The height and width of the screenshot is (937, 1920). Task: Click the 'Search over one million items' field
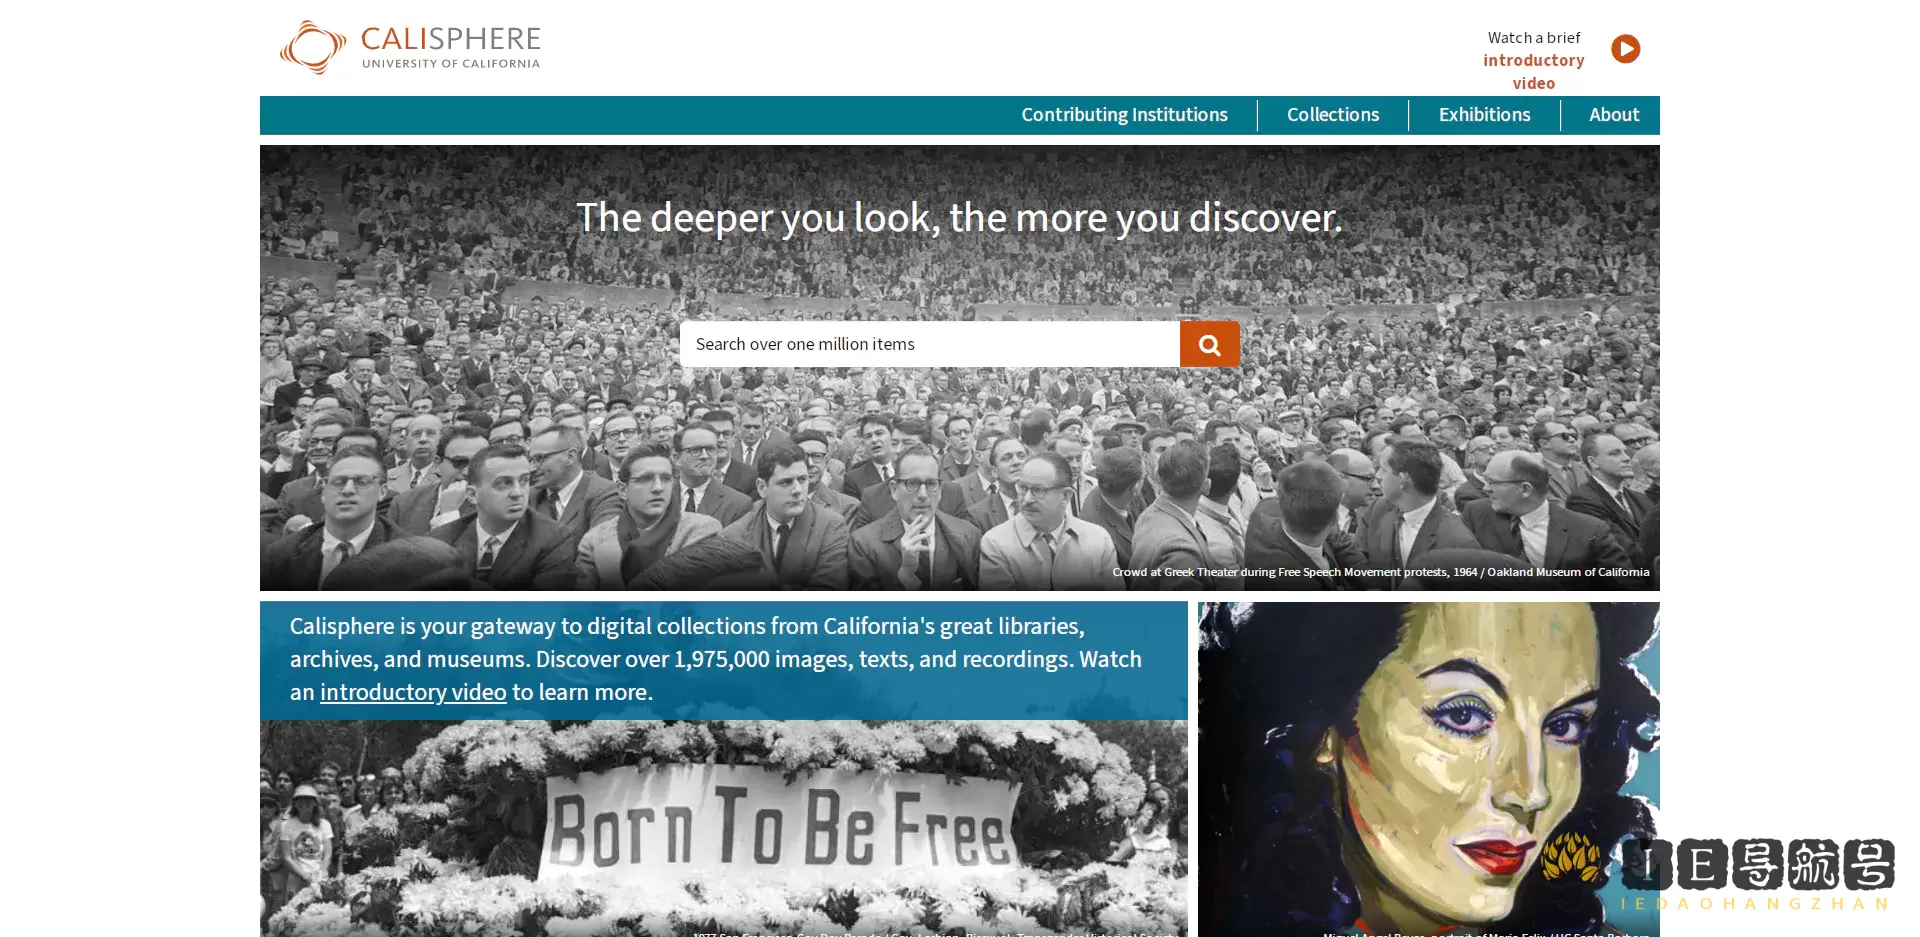click(930, 344)
